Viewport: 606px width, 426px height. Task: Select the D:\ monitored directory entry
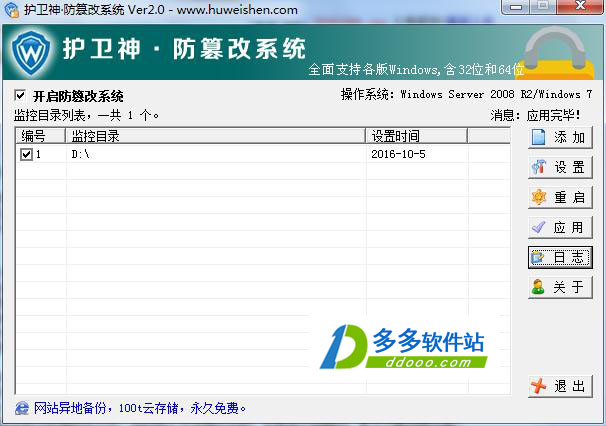click(x=80, y=154)
